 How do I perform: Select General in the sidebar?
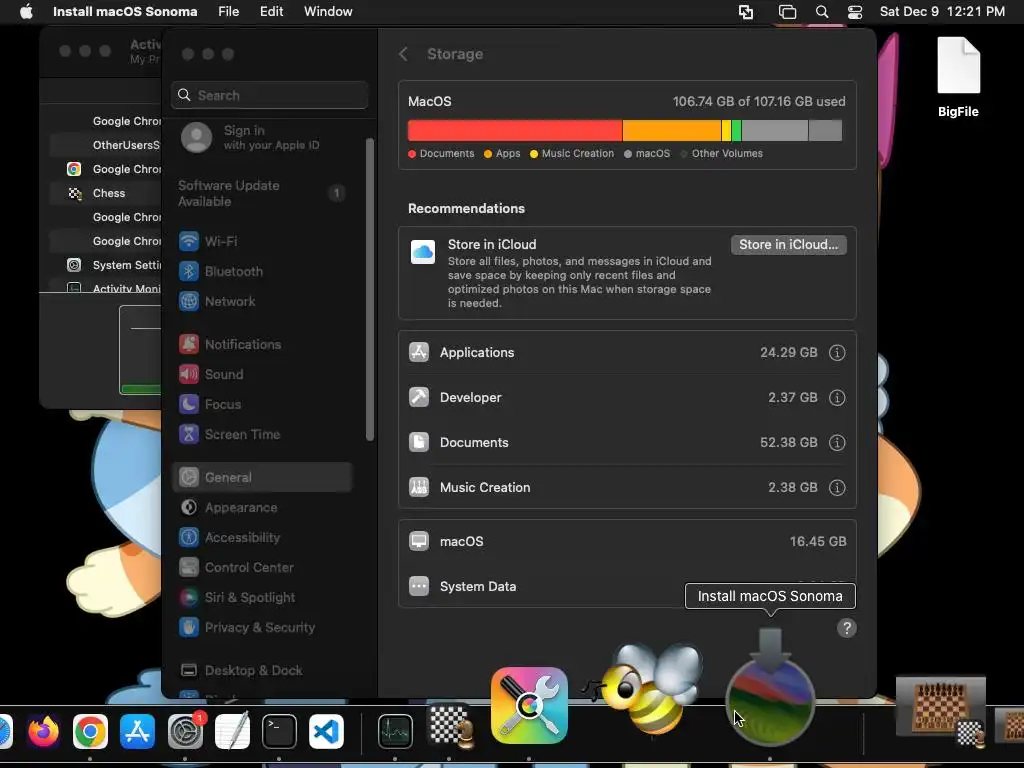[x=262, y=477]
